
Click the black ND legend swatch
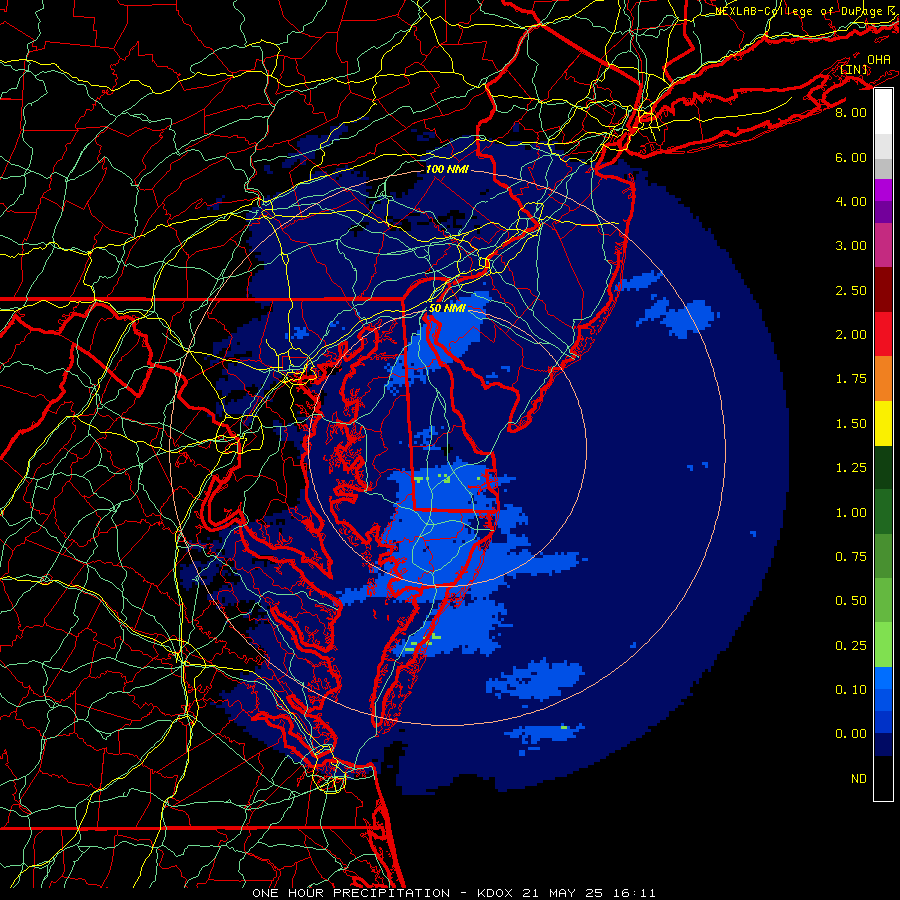[x=883, y=778]
